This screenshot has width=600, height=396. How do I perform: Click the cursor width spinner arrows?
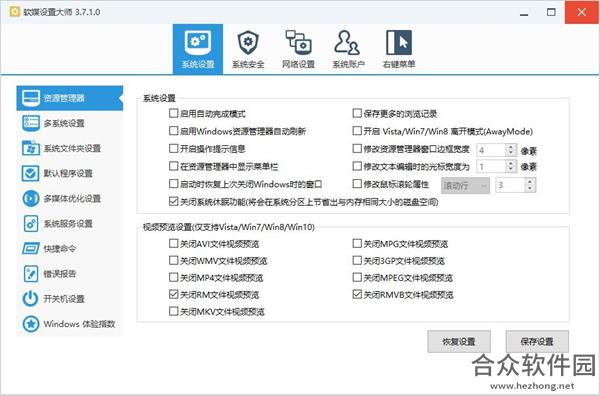(x=511, y=166)
